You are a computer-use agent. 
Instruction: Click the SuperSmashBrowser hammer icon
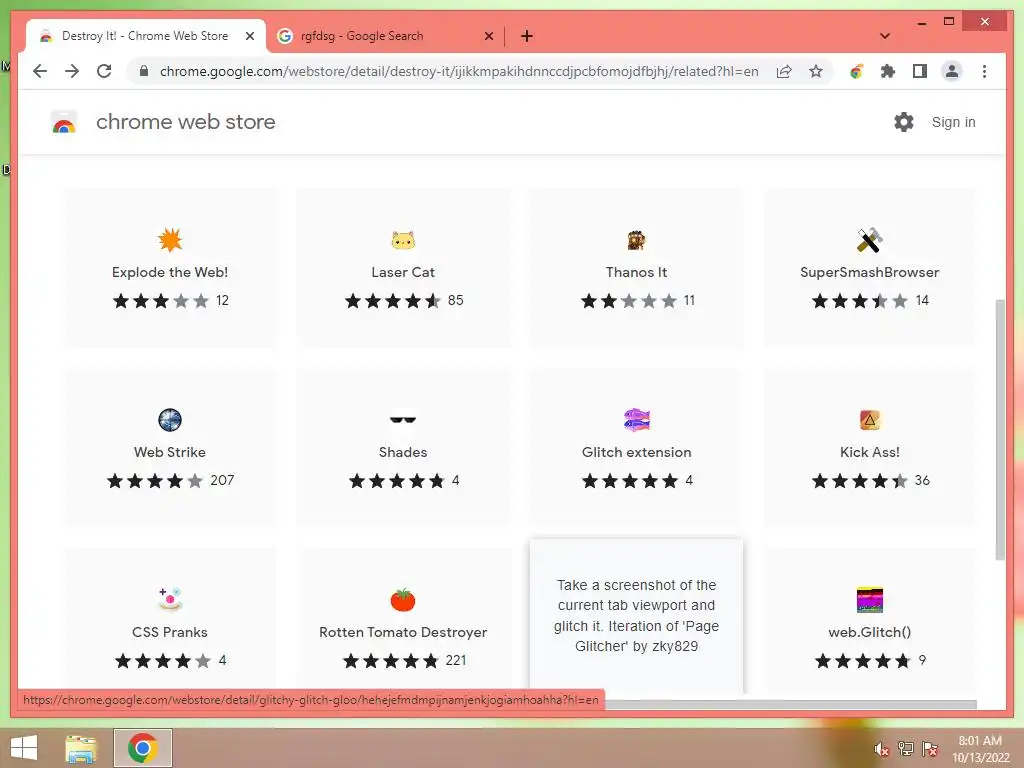[x=869, y=240]
